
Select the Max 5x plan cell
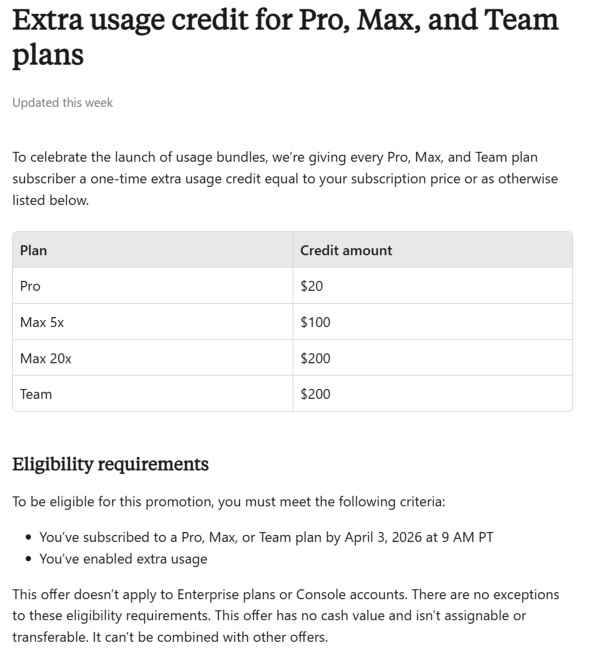153,322
